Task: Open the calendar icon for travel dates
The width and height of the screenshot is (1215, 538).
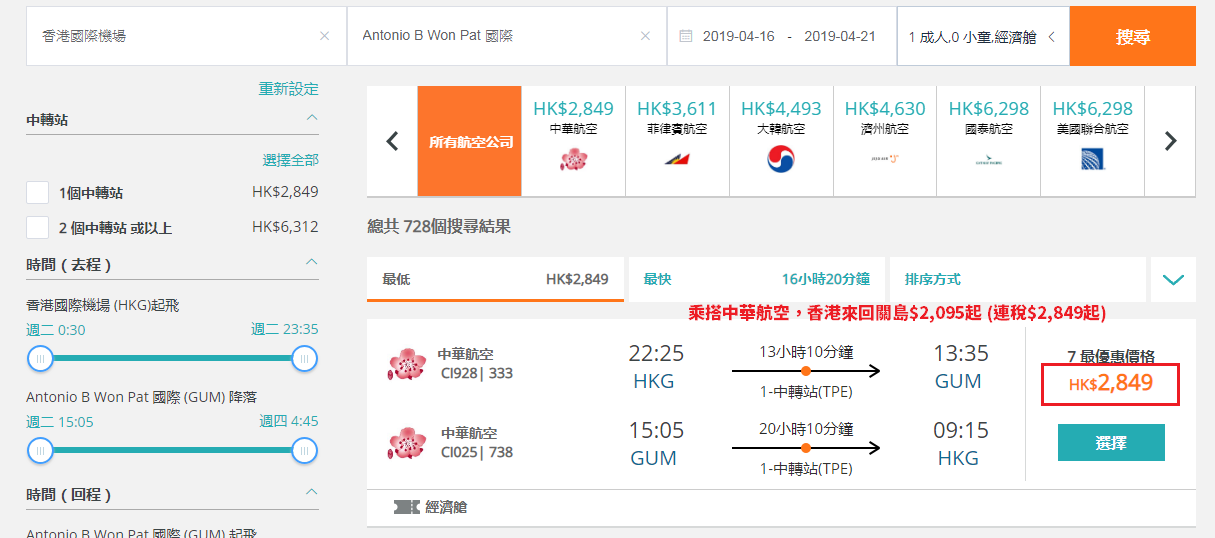Action: [685, 36]
